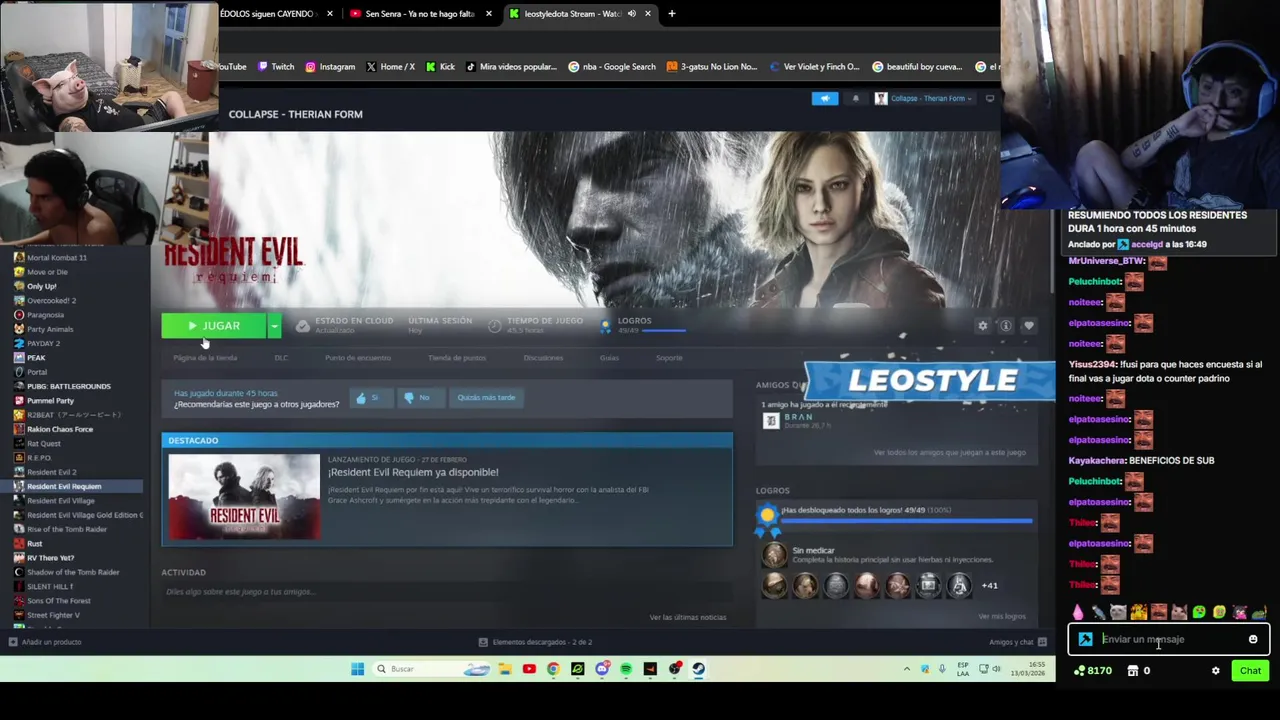Open Amigos y chat panel

click(x=1018, y=642)
